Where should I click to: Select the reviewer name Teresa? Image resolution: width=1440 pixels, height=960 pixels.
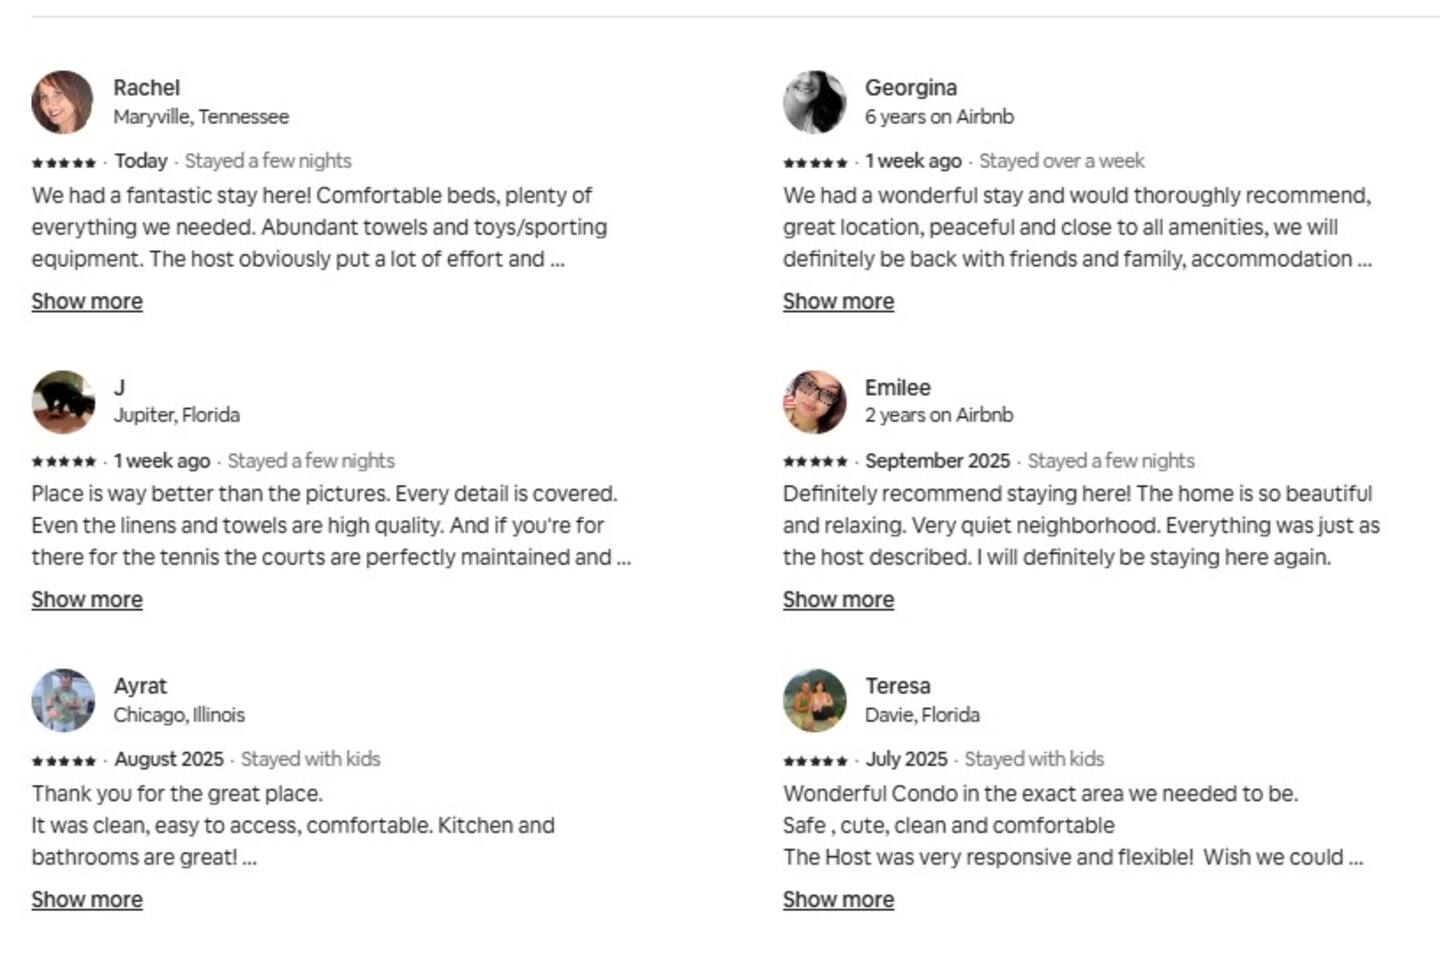[x=897, y=686]
